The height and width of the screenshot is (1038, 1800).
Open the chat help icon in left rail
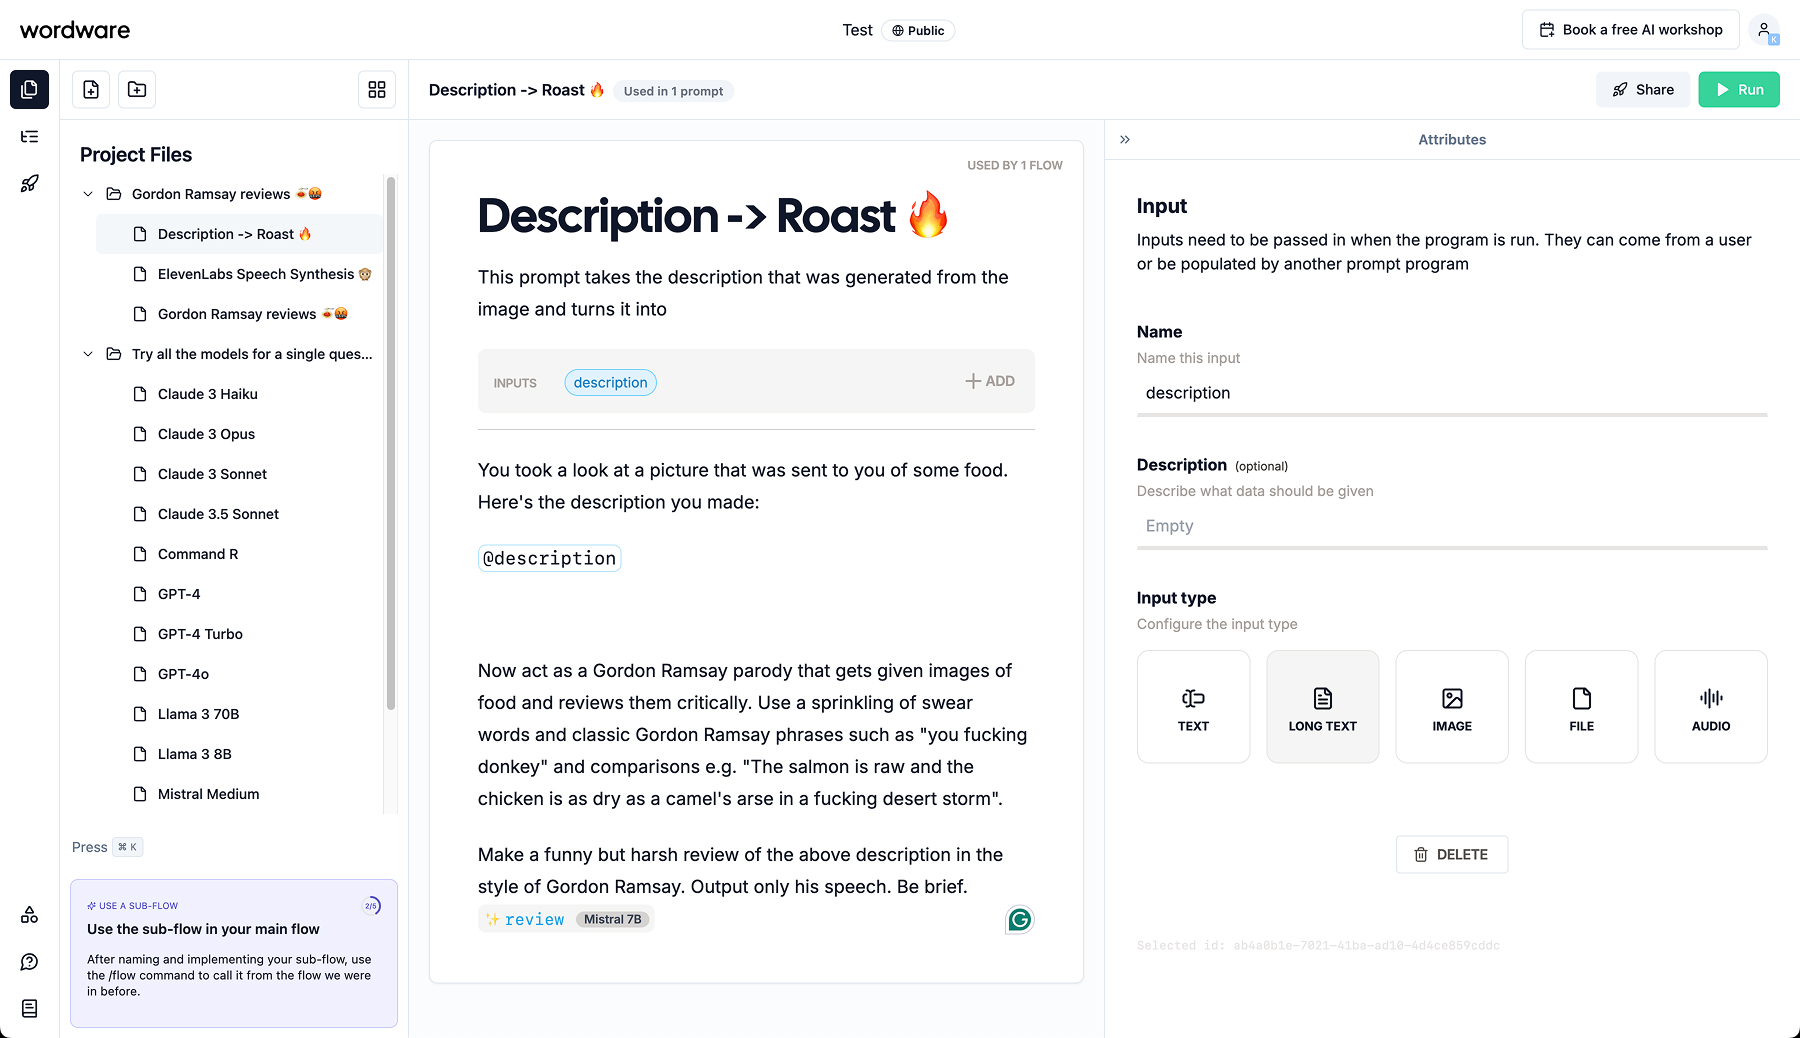tap(30, 962)
